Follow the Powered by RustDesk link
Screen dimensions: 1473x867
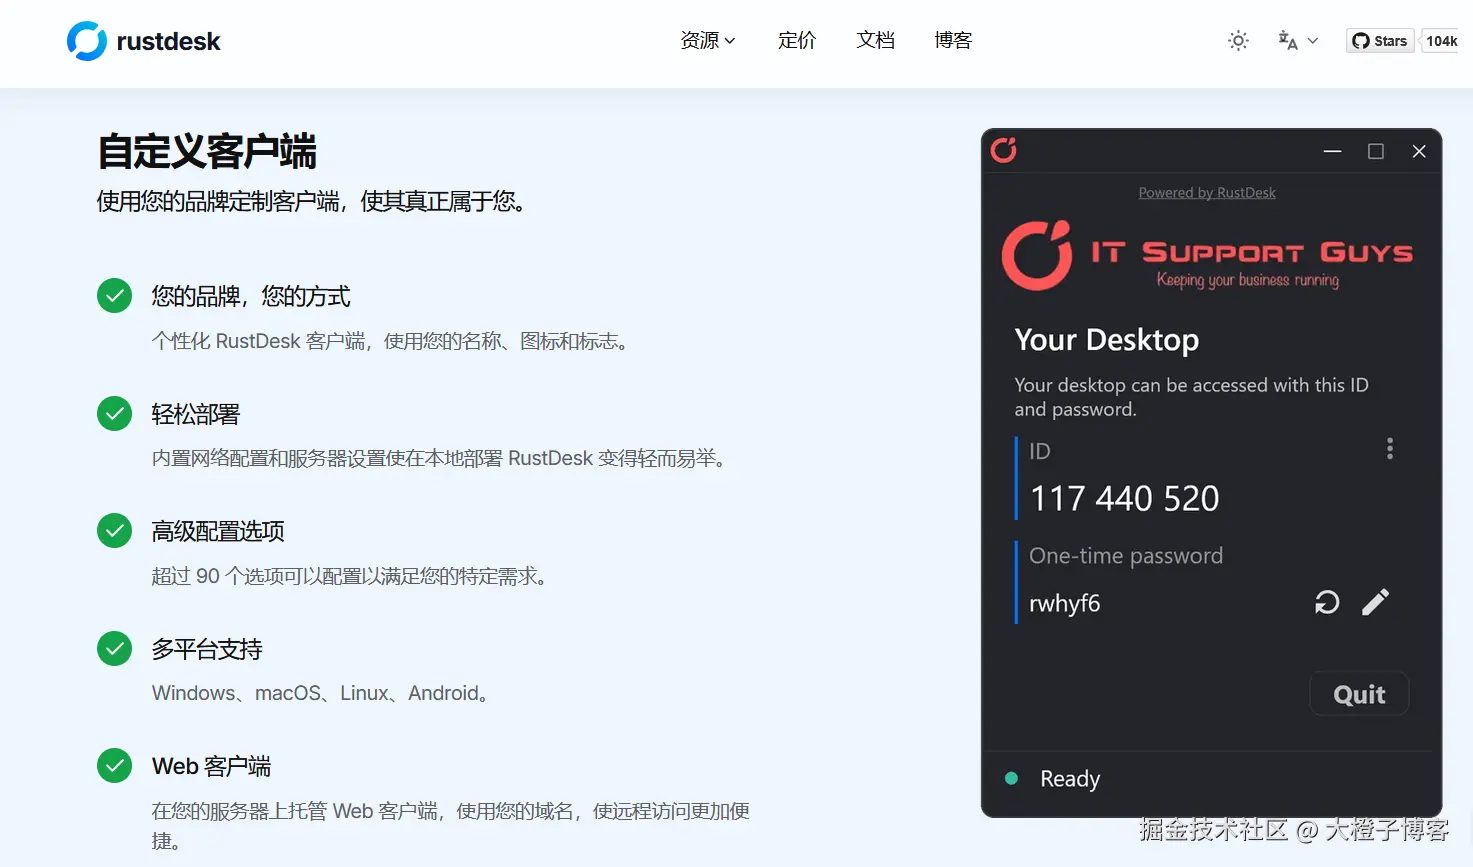[1207, 193]
